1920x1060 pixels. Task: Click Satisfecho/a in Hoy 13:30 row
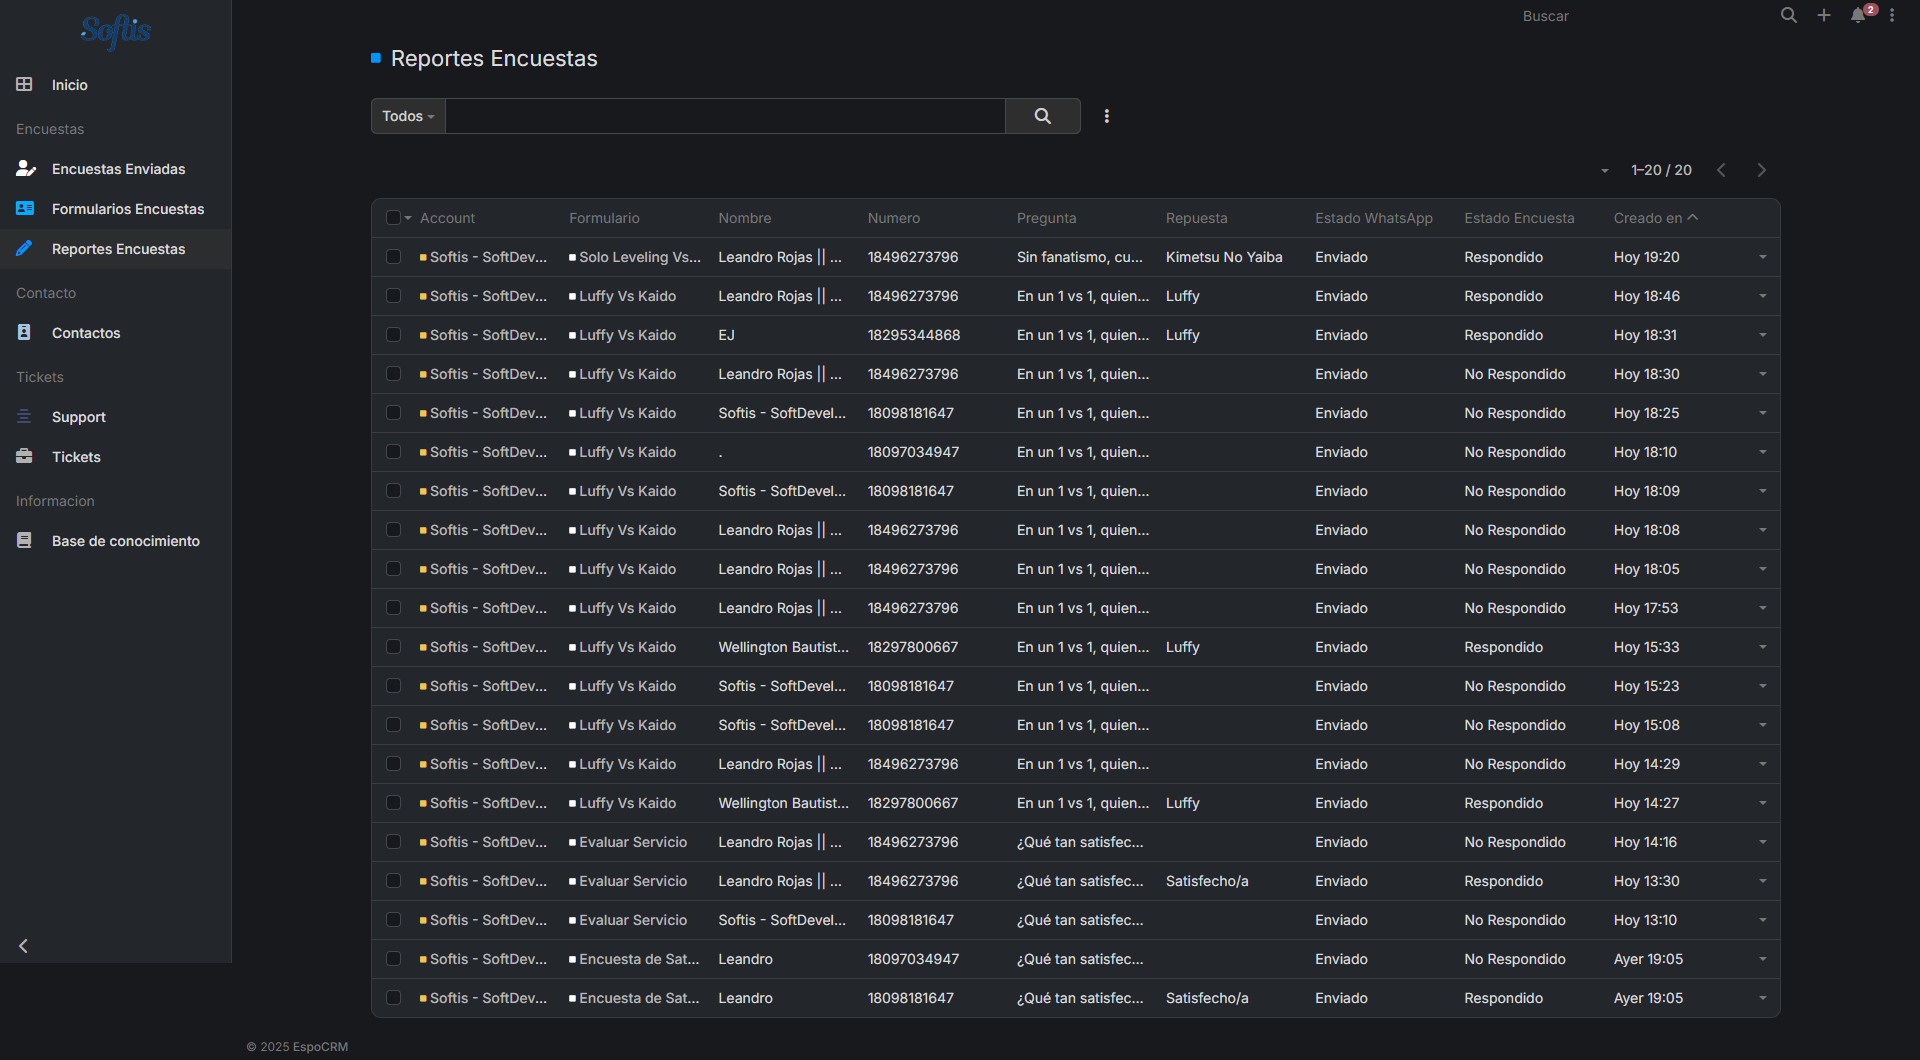point(1207,881)
